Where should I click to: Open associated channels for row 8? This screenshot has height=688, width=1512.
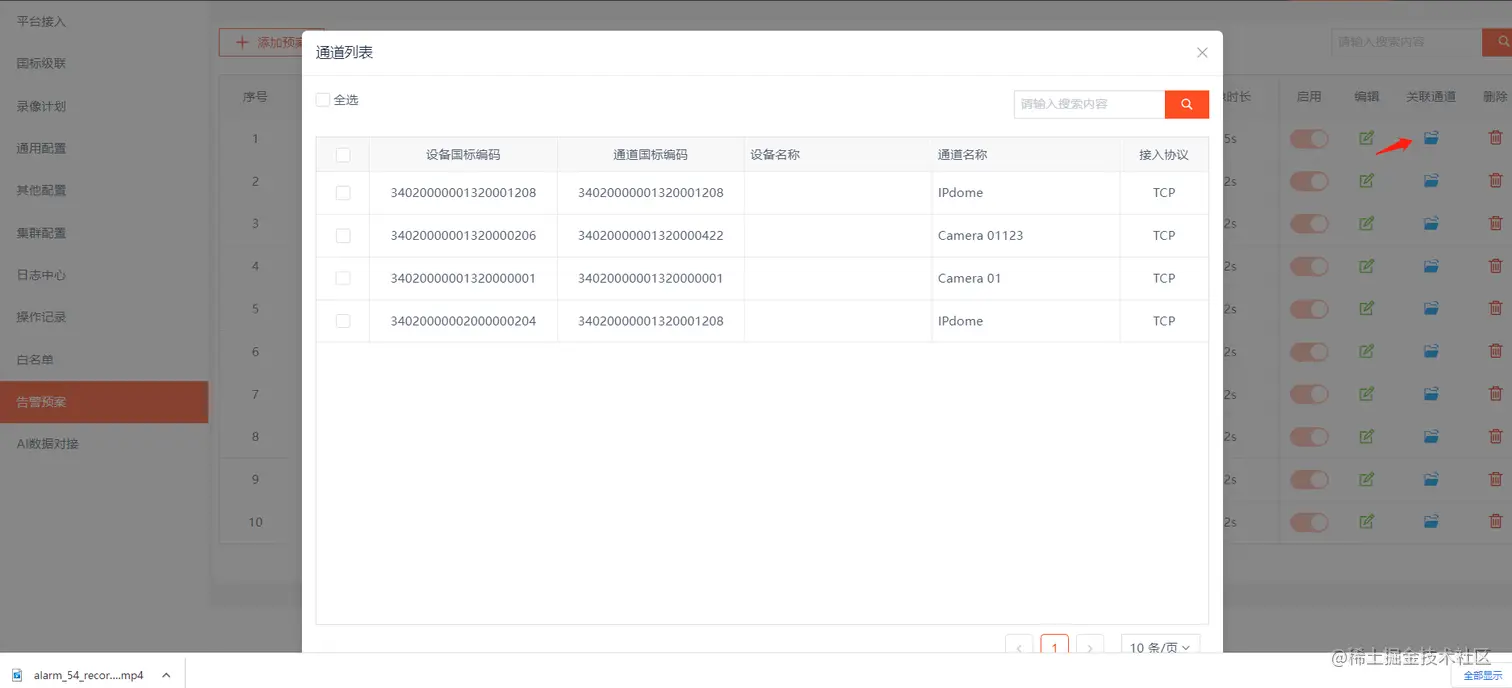[1431, 436]
